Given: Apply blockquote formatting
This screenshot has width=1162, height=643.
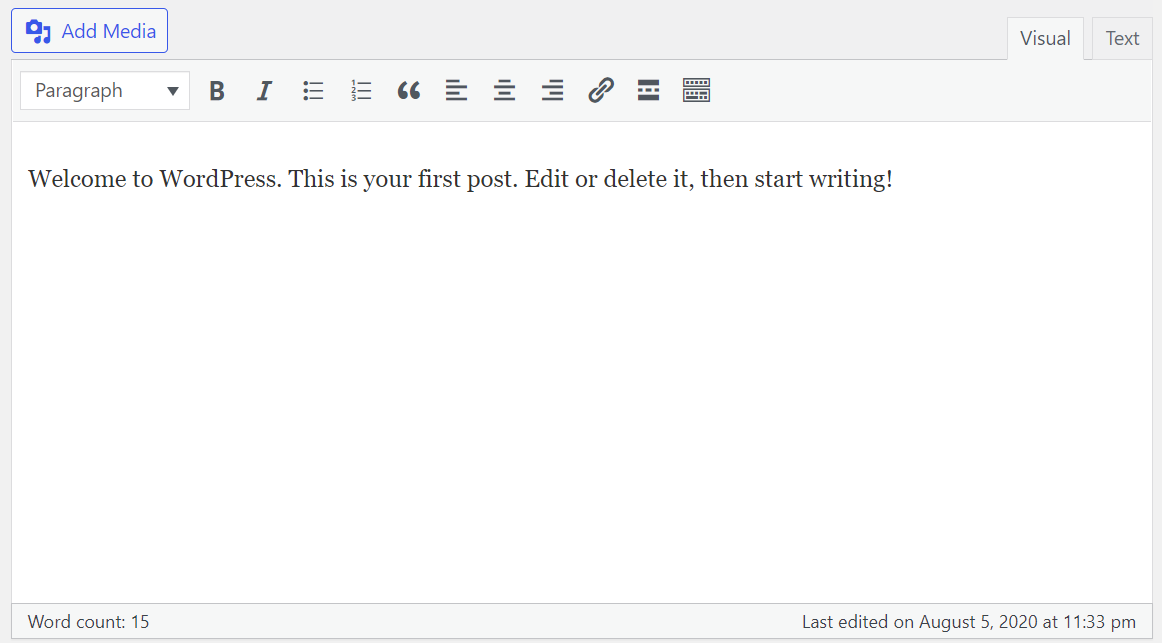Looking at the screenshot, I should click(409, 90).
